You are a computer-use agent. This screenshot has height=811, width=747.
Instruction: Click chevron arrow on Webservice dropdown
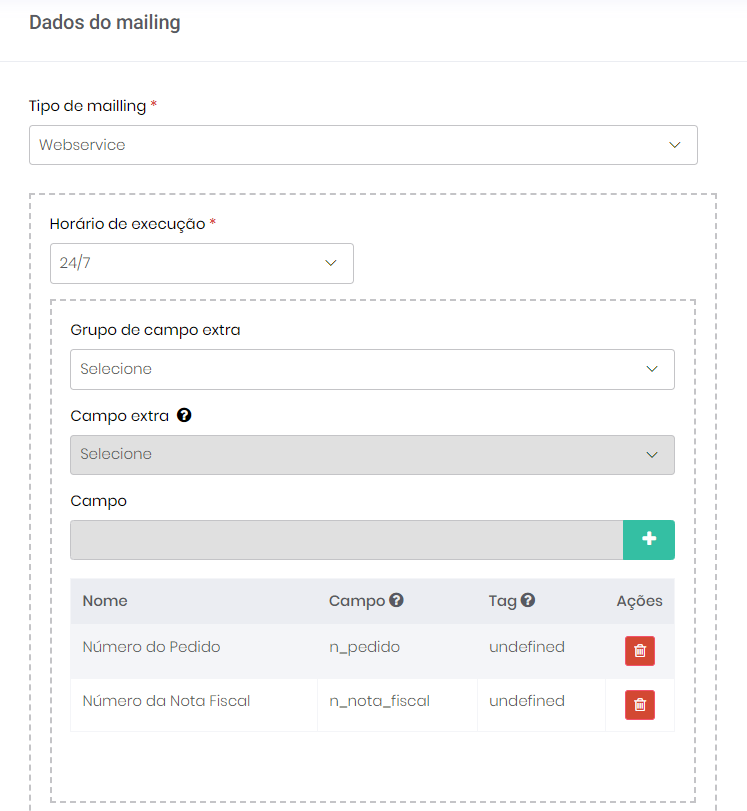[x=675, y=145]
